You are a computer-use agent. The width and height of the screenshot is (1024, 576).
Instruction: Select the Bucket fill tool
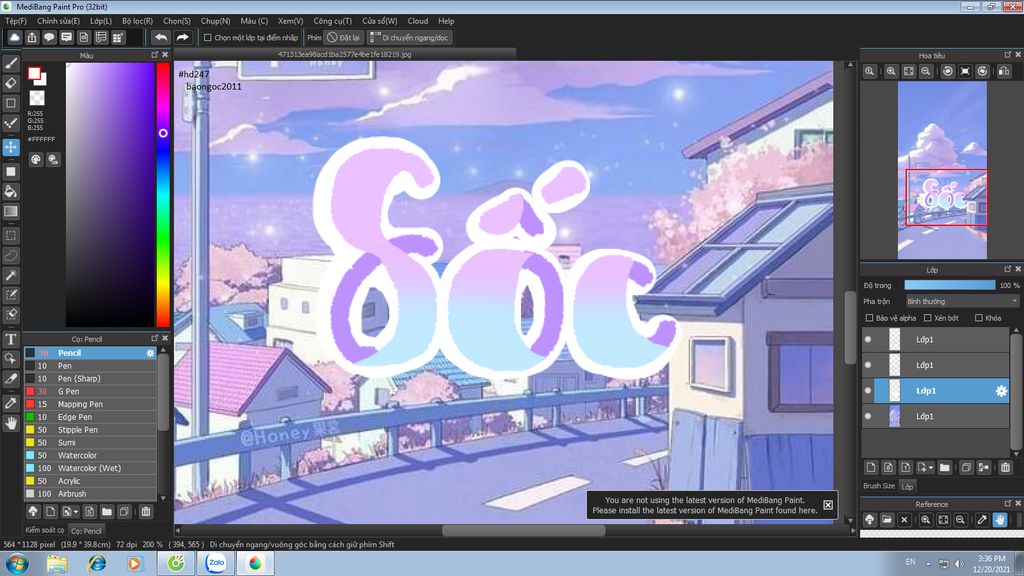point(11,191)
